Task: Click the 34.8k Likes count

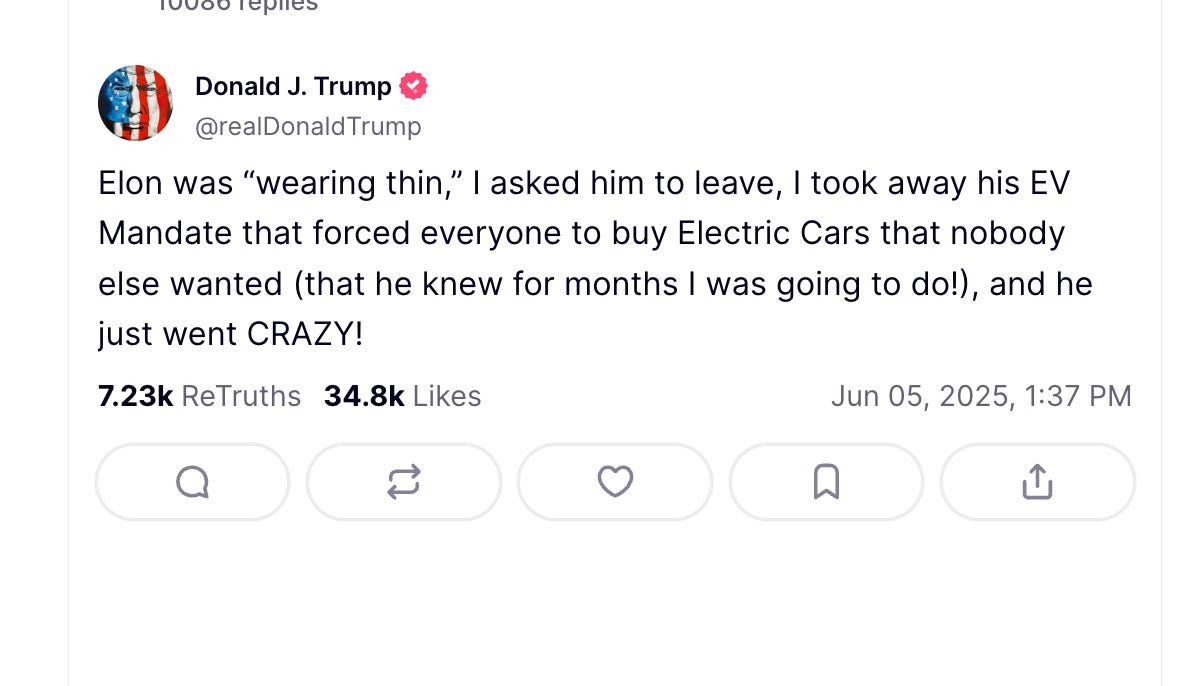Action: [402, 396]
